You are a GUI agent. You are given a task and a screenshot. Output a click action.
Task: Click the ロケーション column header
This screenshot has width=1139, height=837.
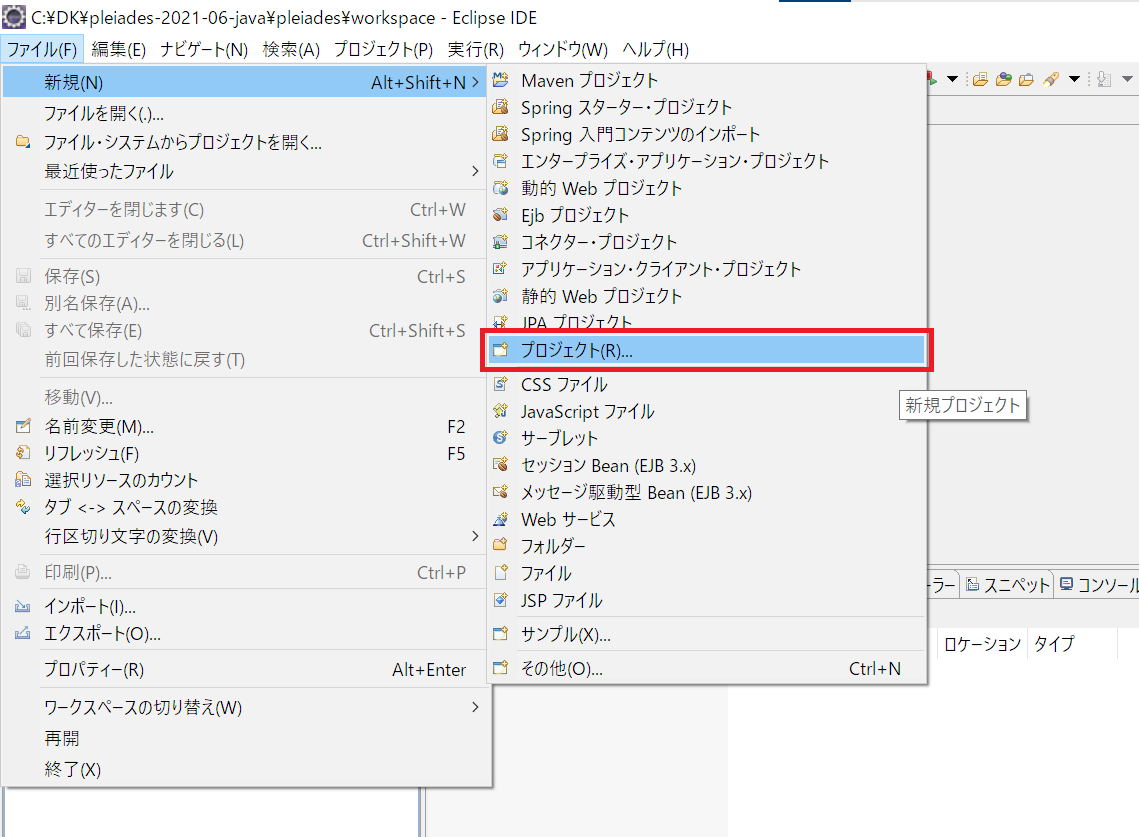(x=982, y=644)
